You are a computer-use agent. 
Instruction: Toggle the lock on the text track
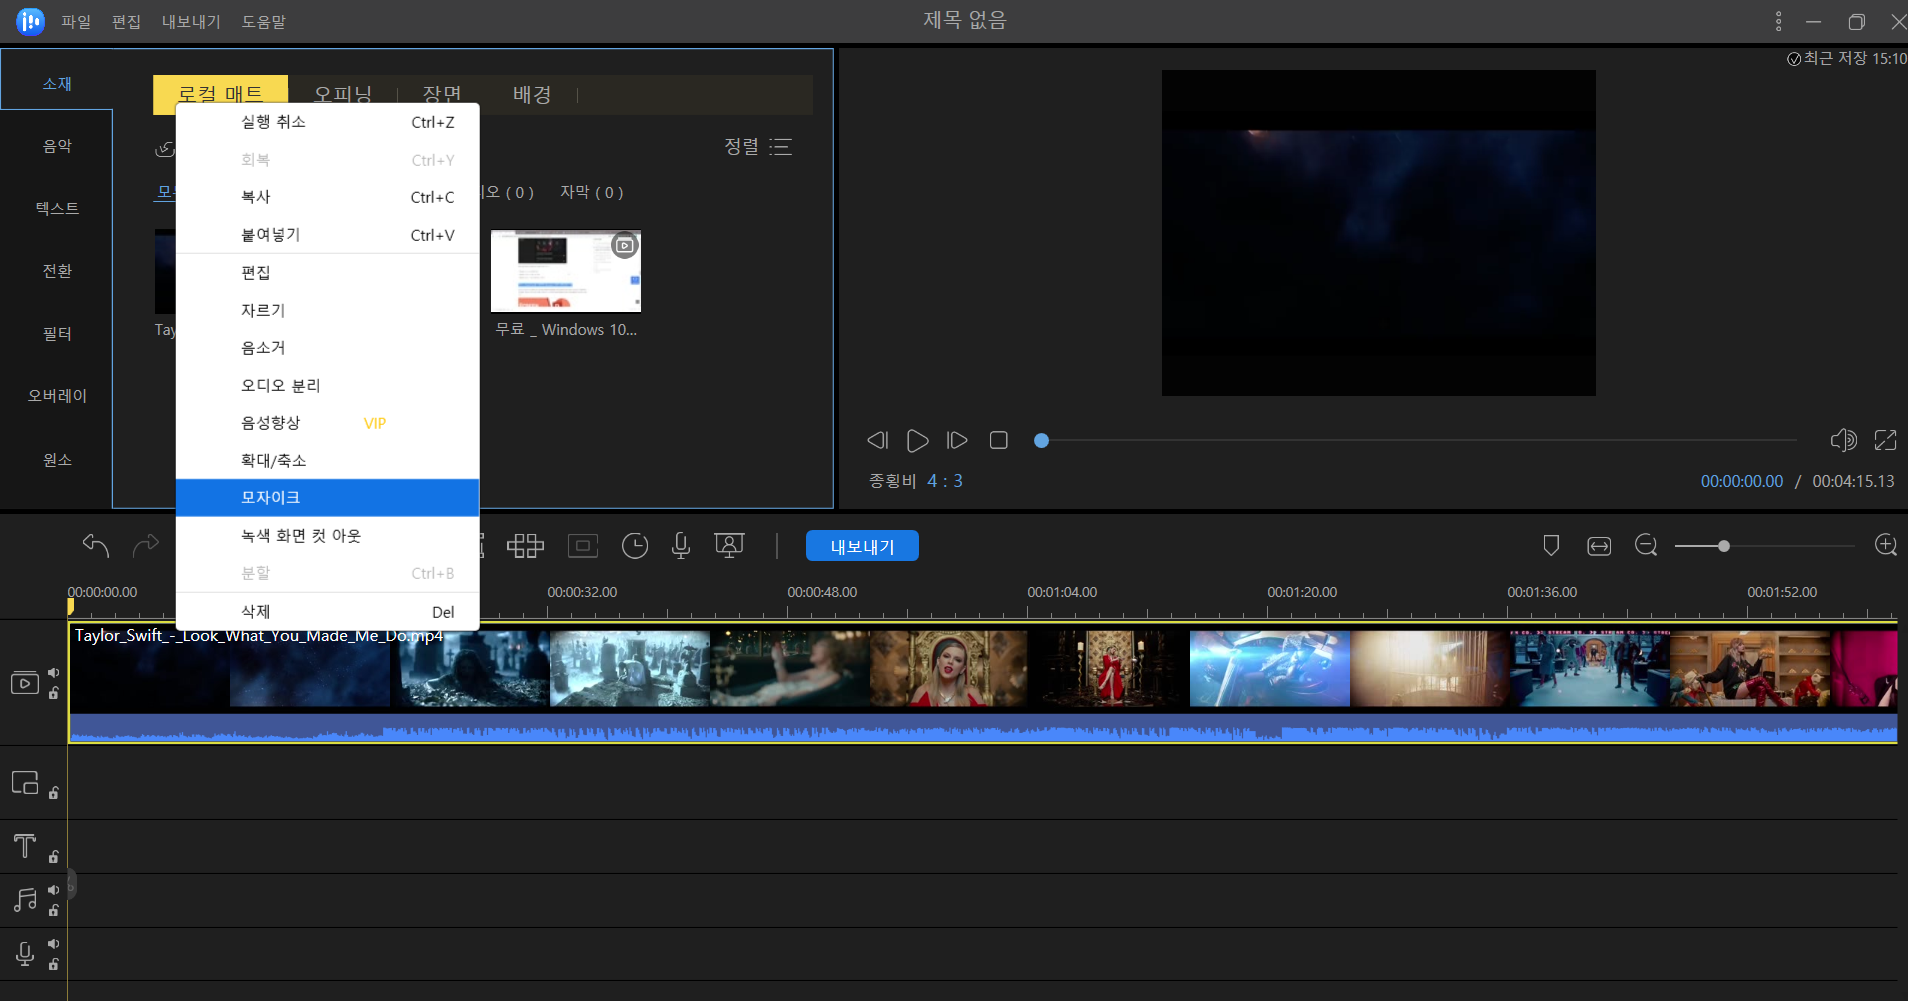click(54, 857)
